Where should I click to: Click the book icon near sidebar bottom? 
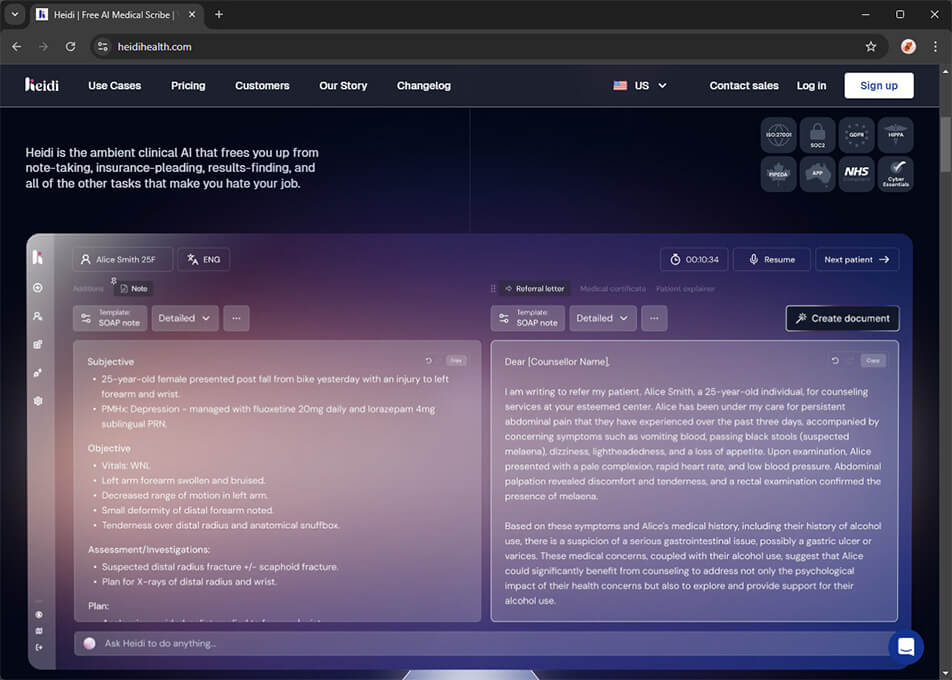(39, 631)
